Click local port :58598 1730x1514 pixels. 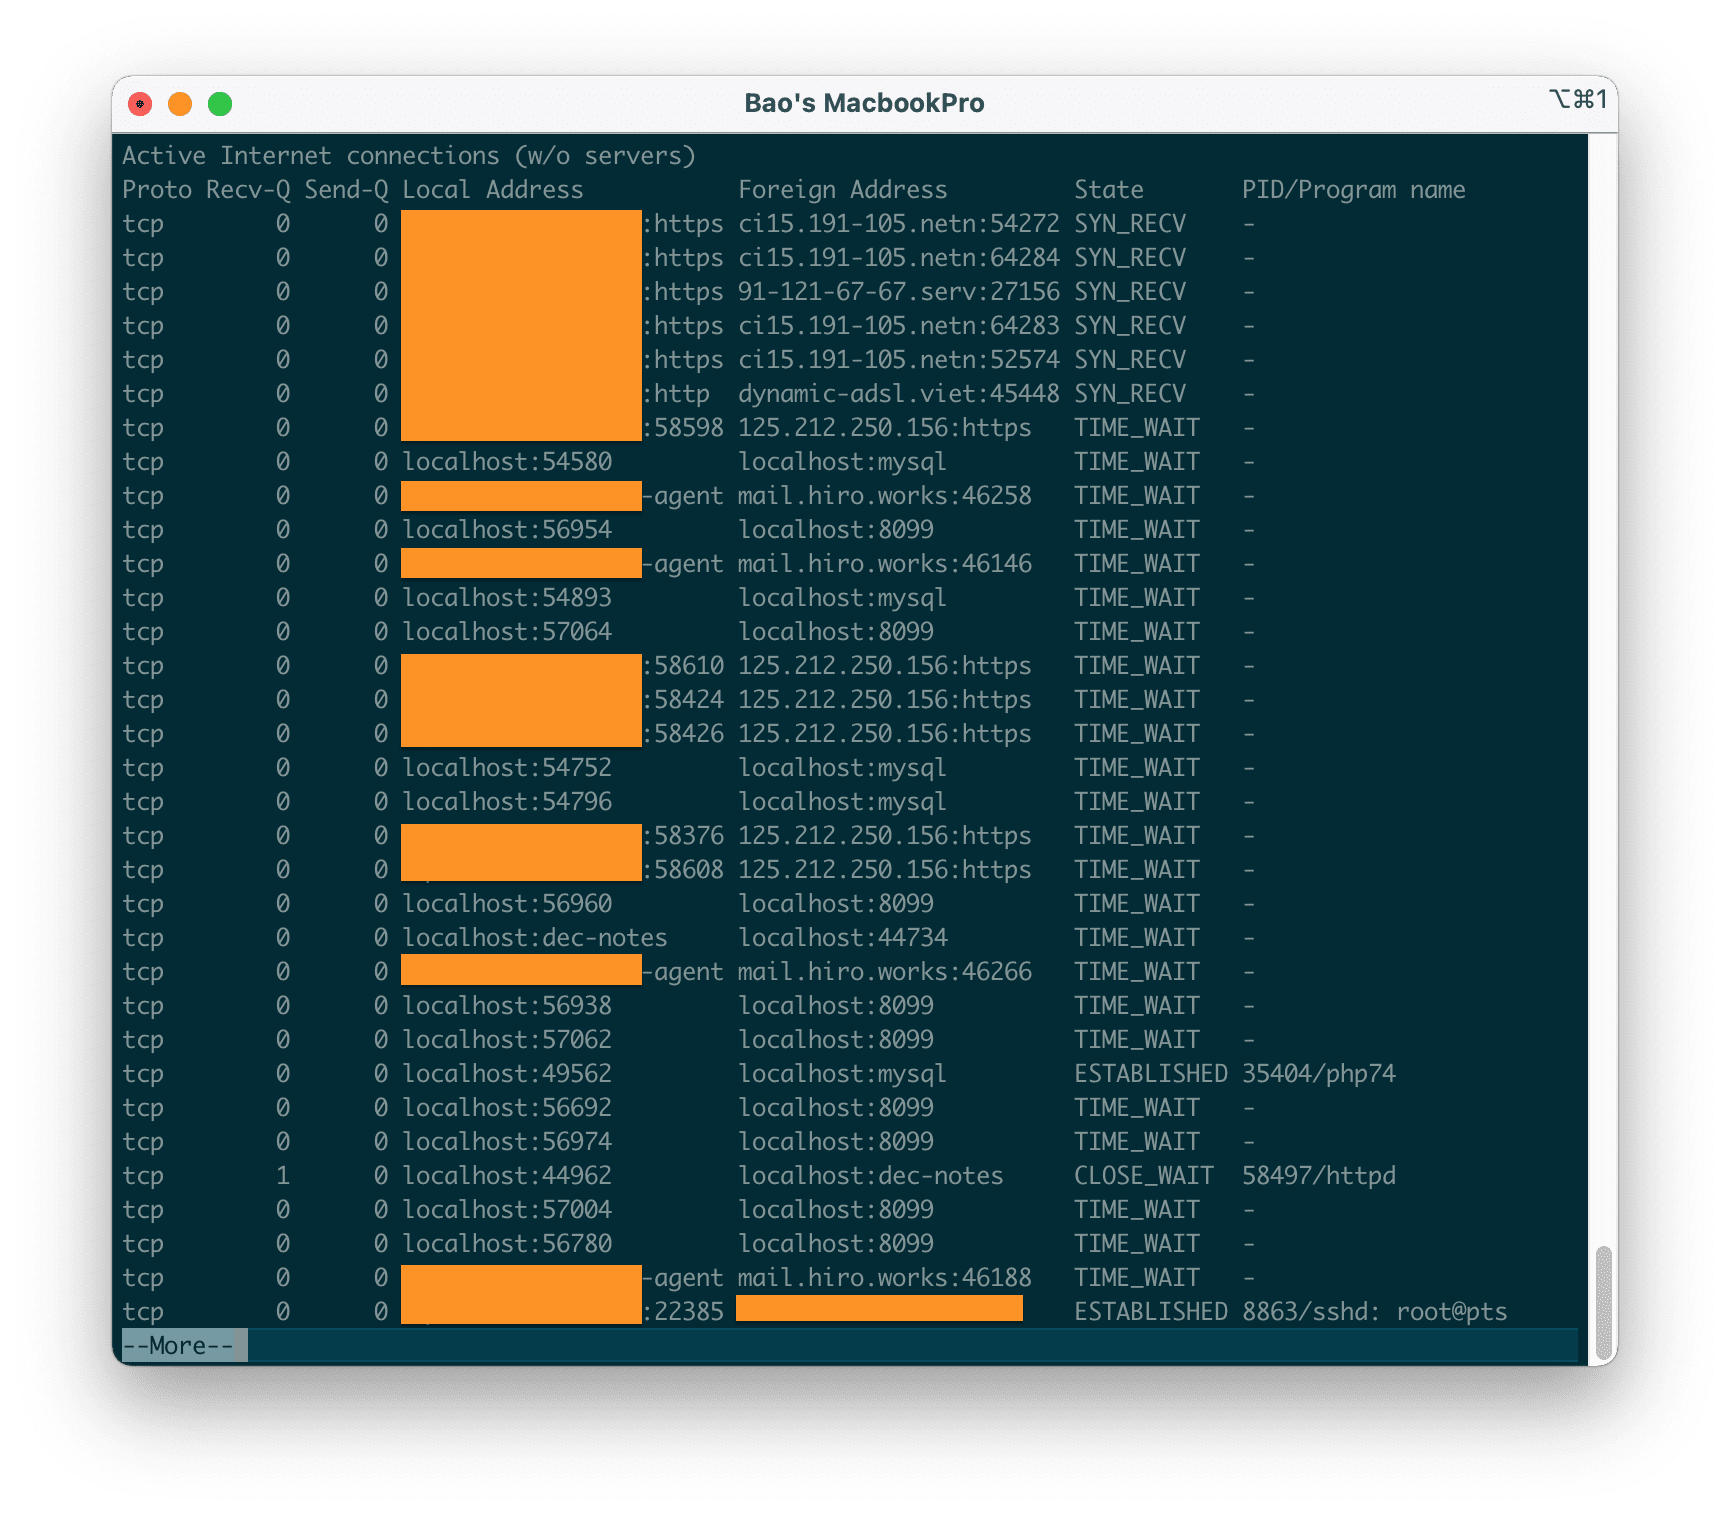pyautogui.click(x=683, y=428)
